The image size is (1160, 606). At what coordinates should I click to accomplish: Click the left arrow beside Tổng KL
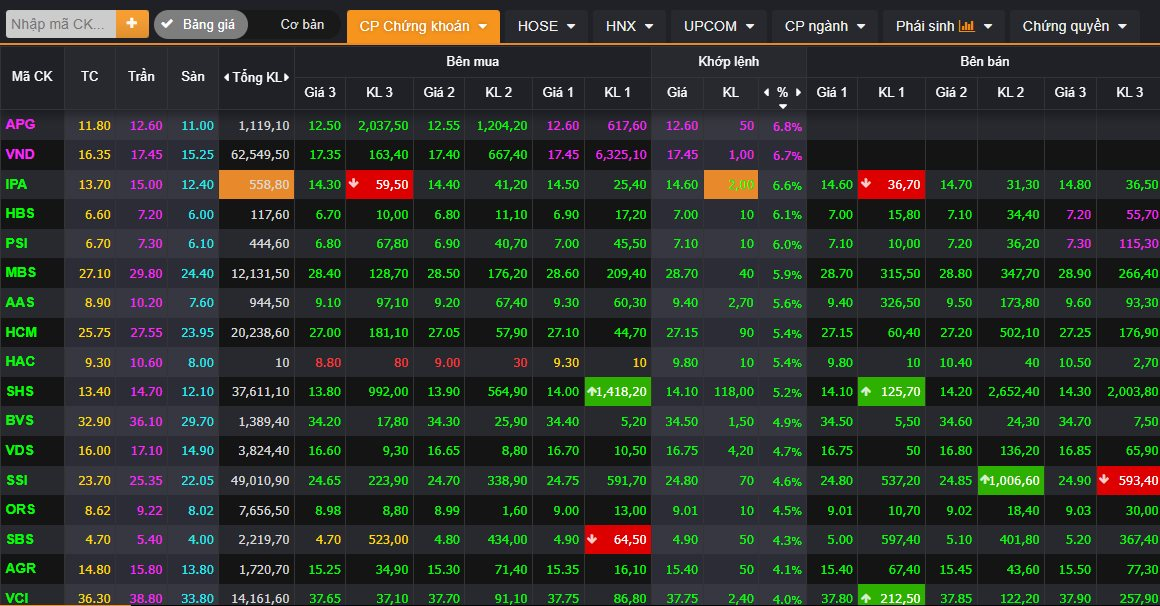[x=226, y=77]
